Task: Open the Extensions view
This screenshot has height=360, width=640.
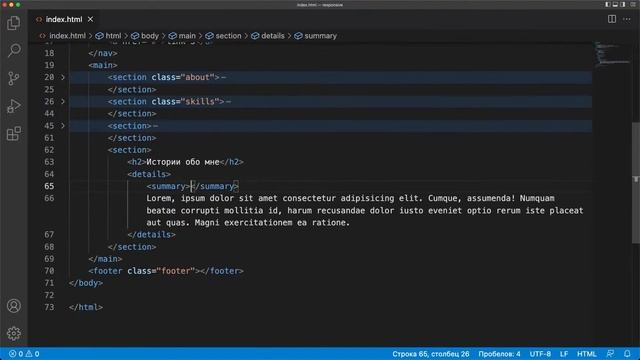Action: (13, 133)
